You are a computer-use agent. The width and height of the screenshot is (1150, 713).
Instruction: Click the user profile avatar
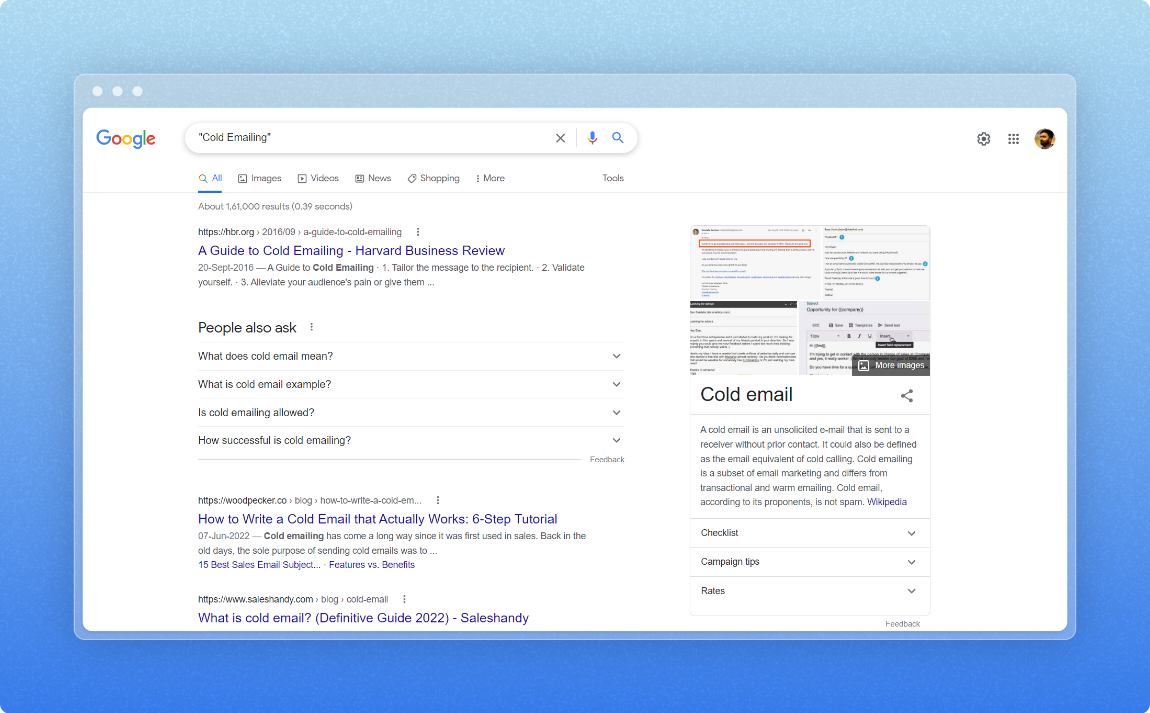click(x=1044, y=139)
